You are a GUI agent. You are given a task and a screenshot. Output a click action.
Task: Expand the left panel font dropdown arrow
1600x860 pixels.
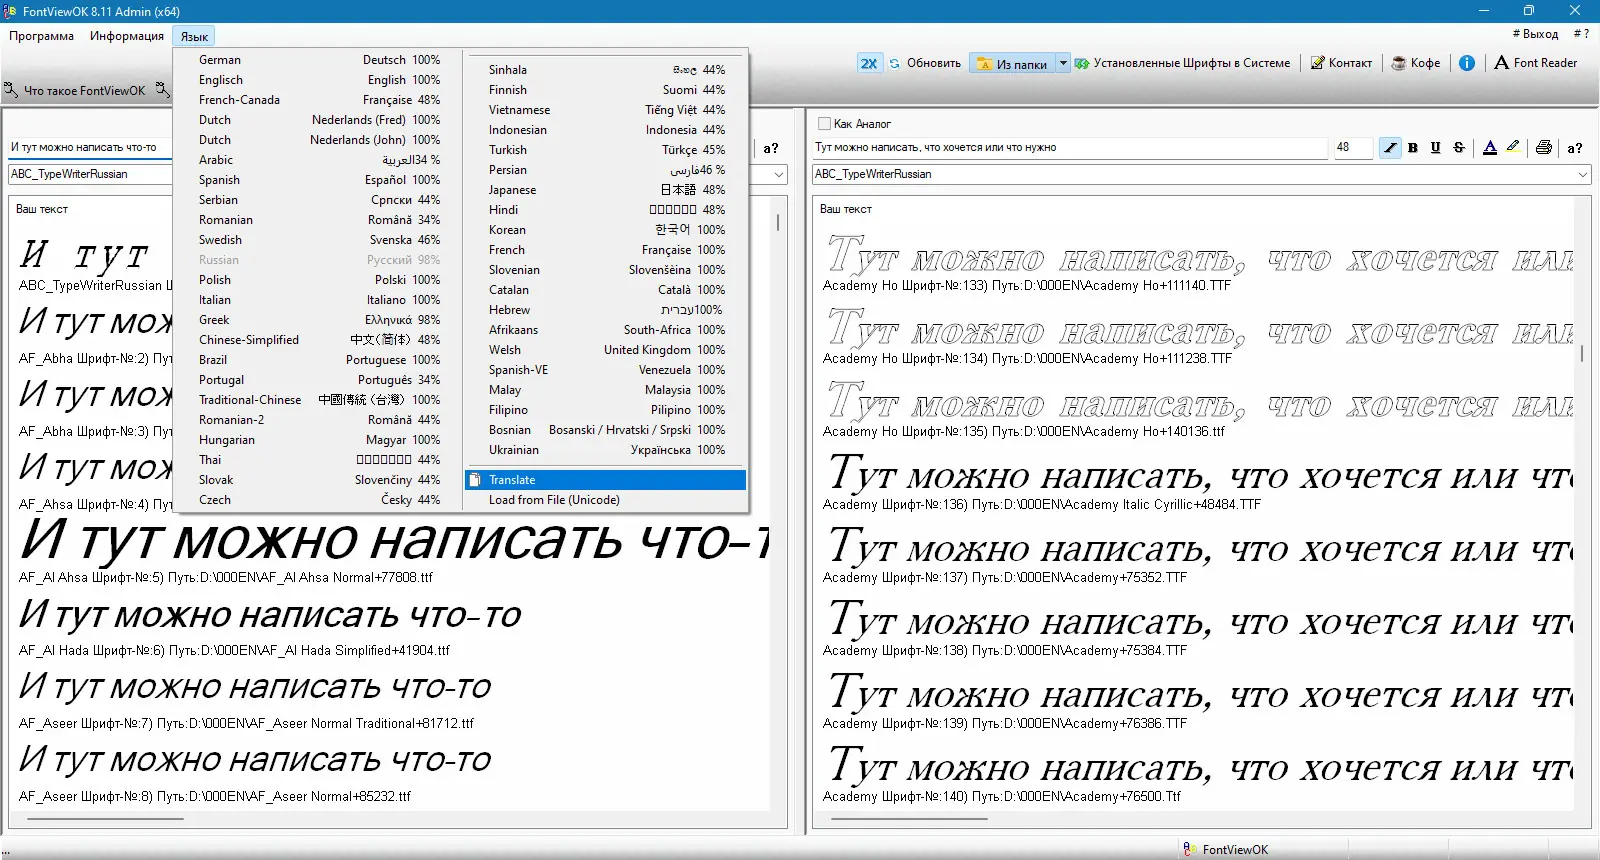pyautogui.click(x=779, y=174)
